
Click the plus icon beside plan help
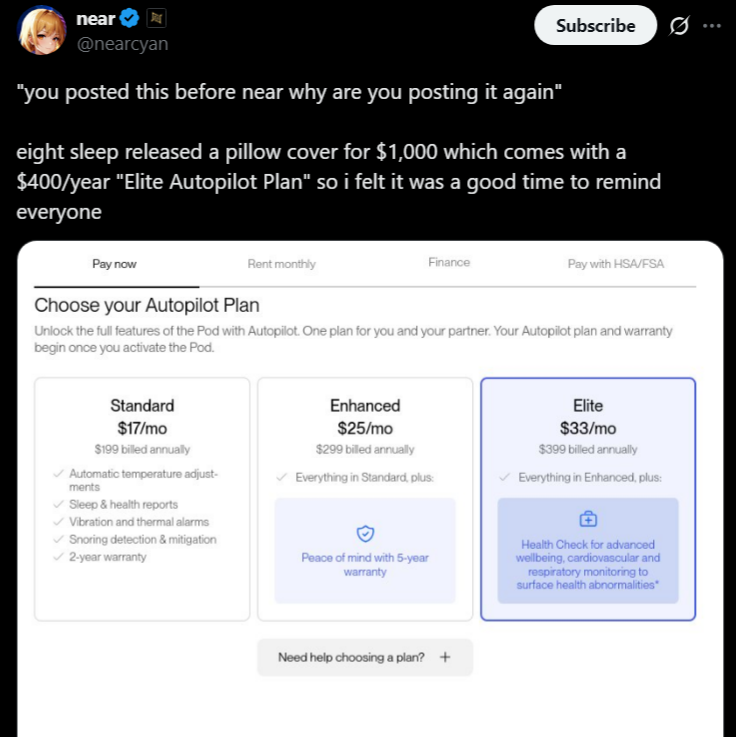tap(445, 657)
